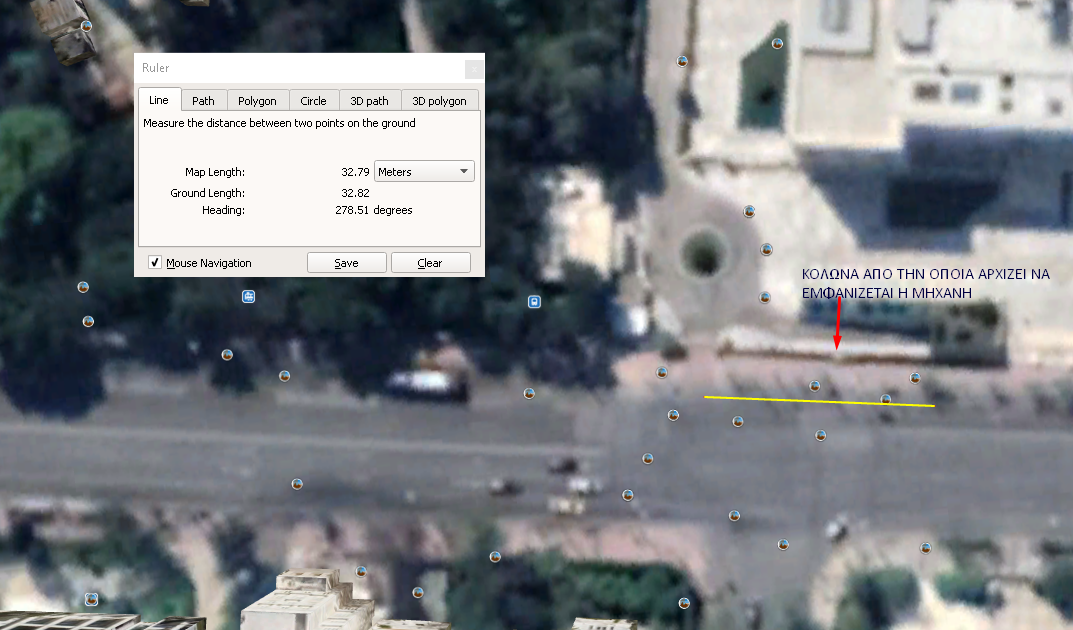
Task: Open the Circle tab
Action: (x=313, y=101)
